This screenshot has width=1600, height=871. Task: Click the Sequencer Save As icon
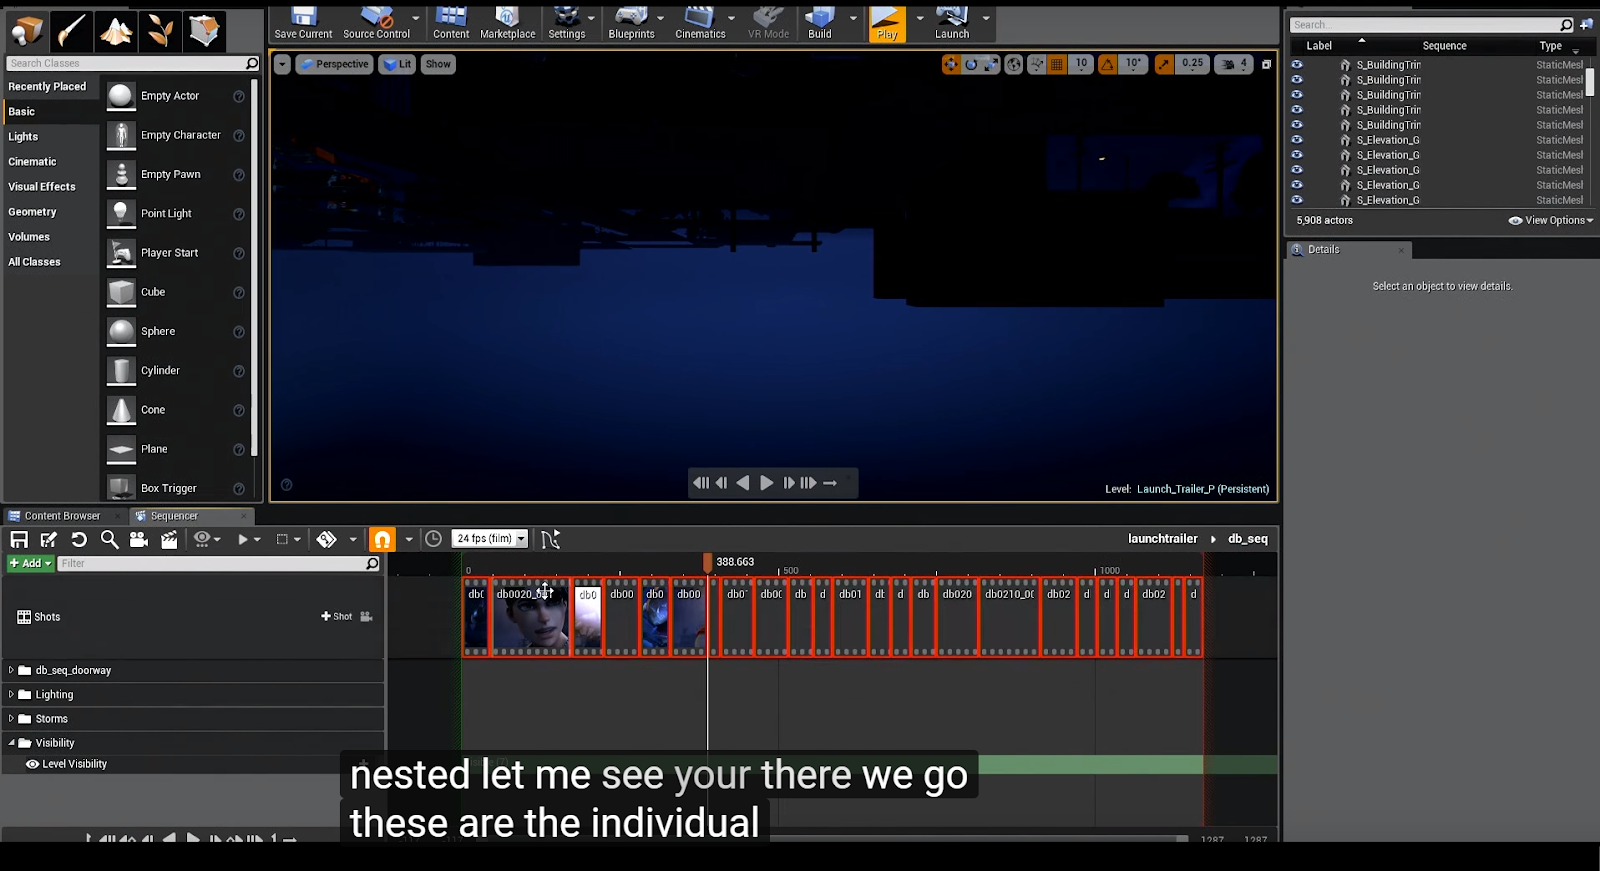(49, 539)
